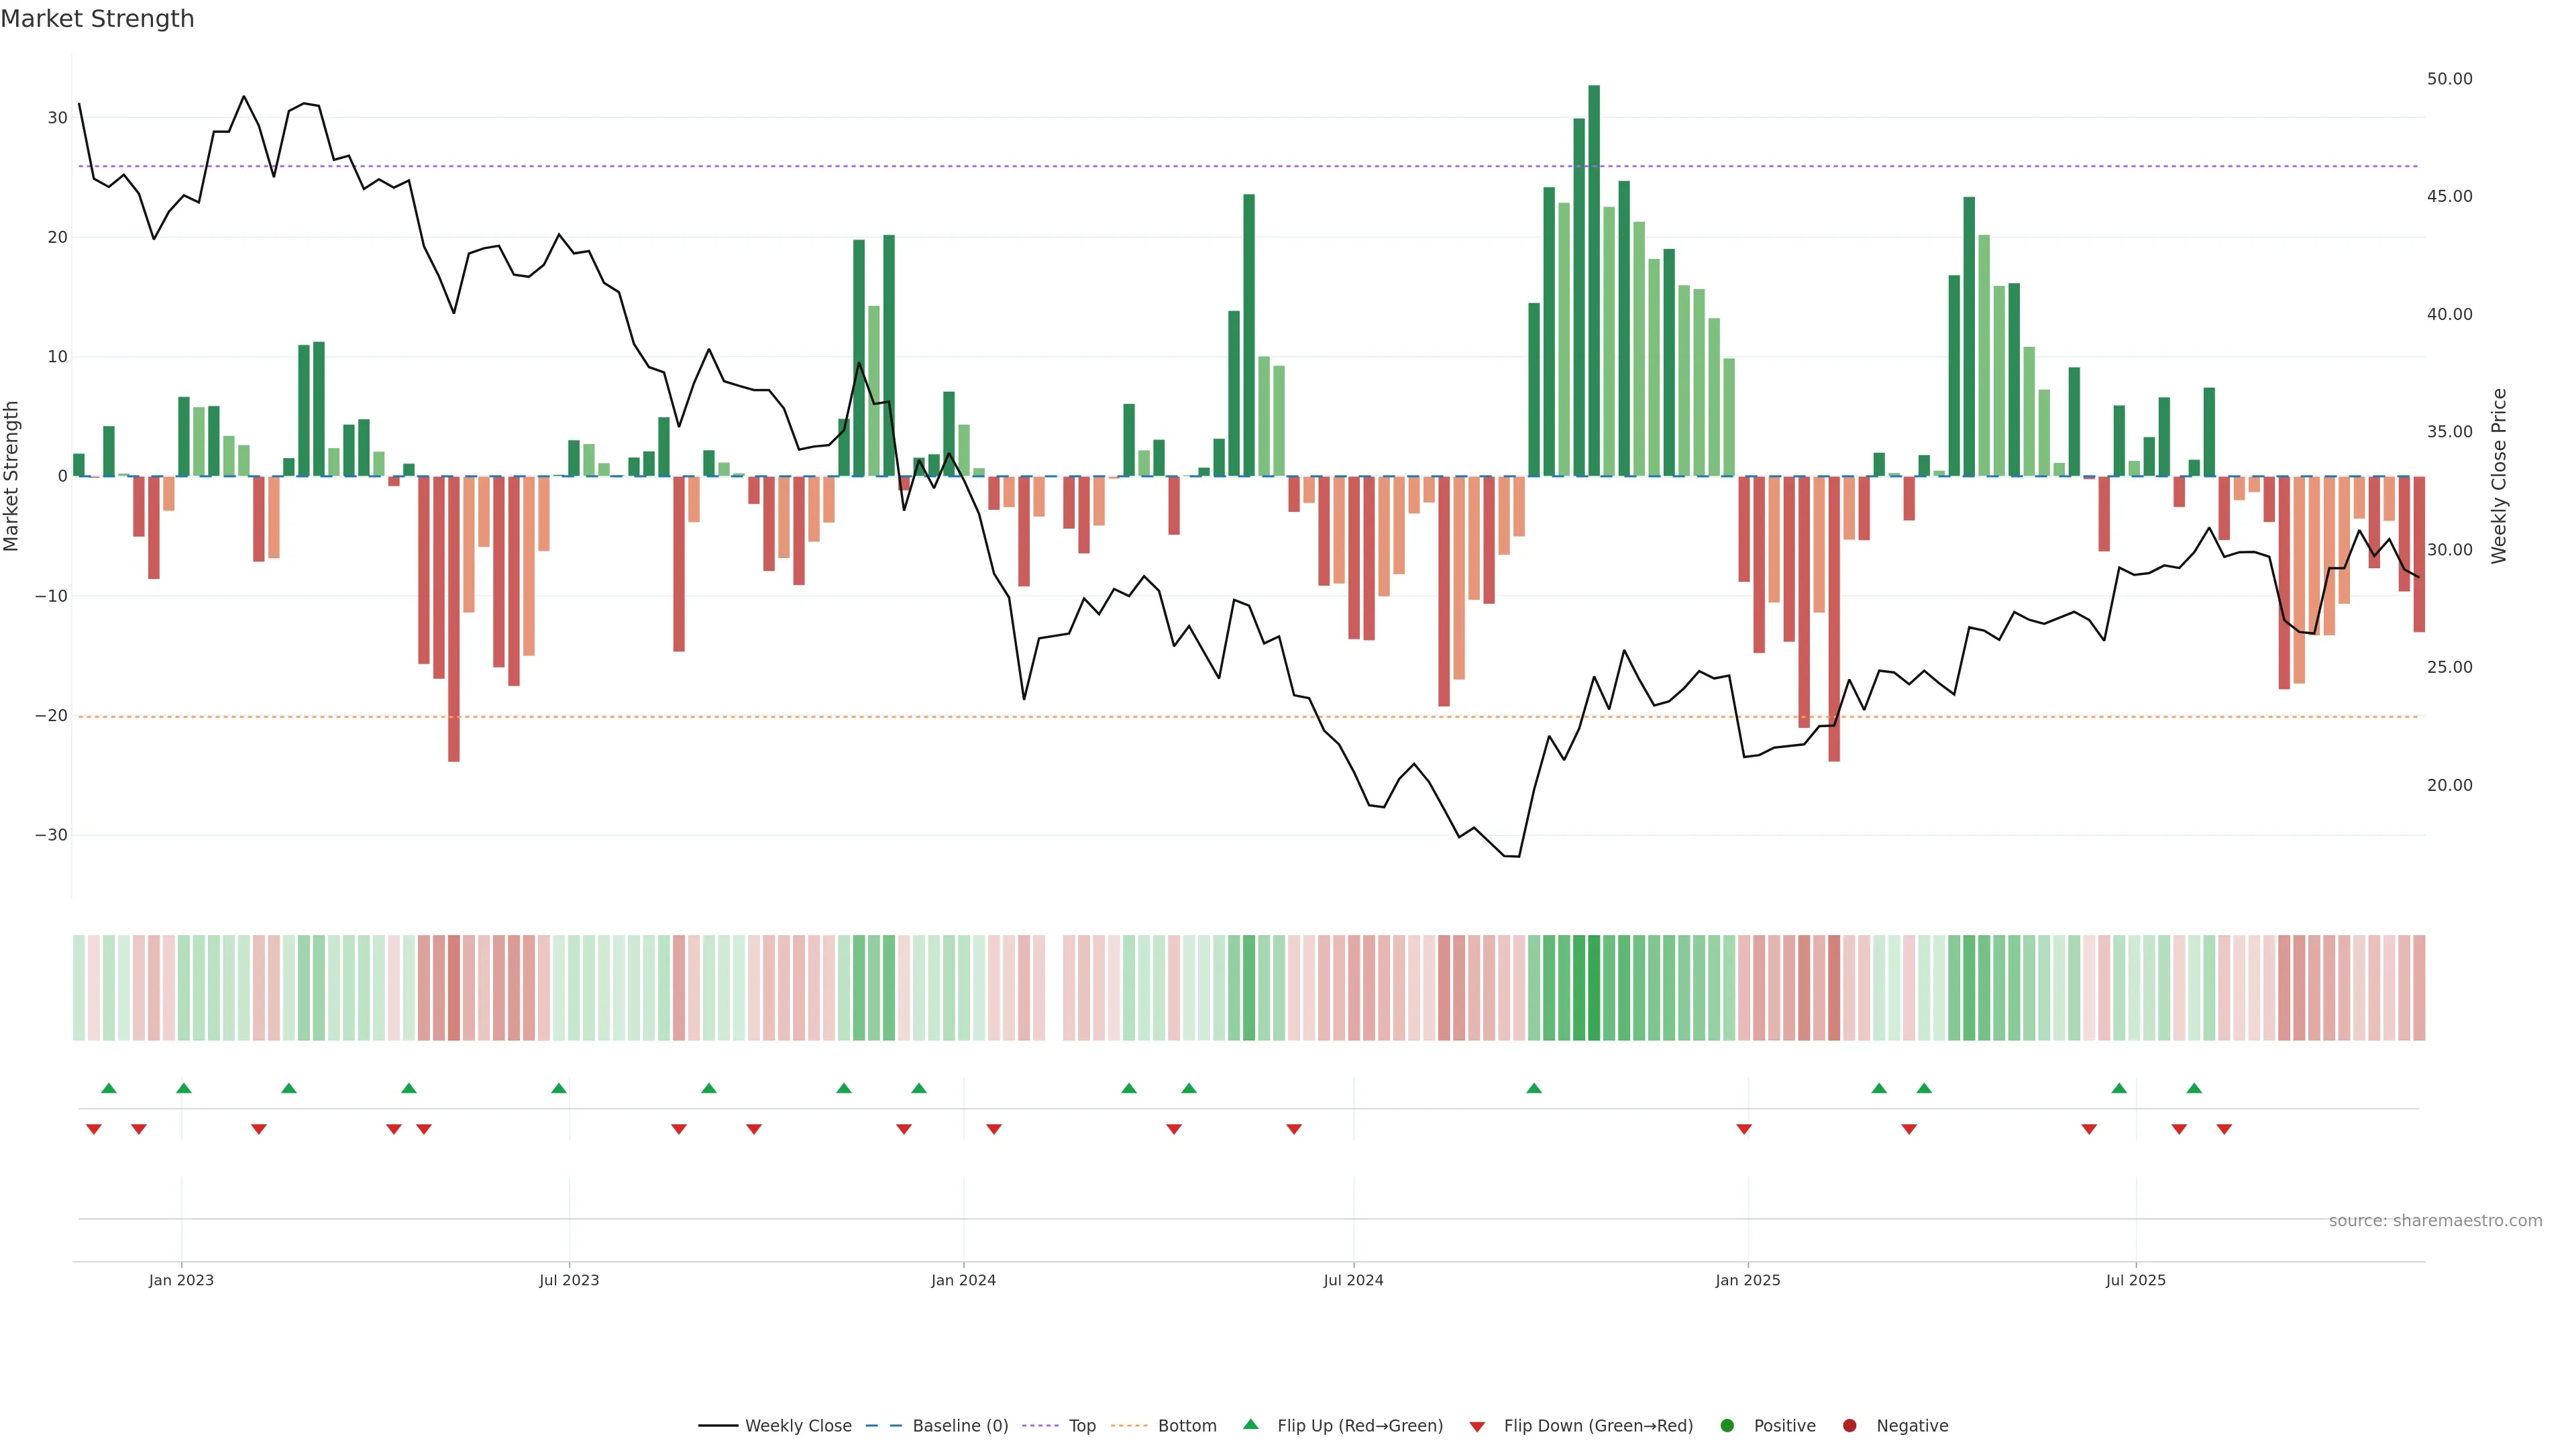Viewport: 2576px width, 1449px height.
Task: Click Positive green circle legend icon
Action: pyautogui.click(x=1727, y=1425)
